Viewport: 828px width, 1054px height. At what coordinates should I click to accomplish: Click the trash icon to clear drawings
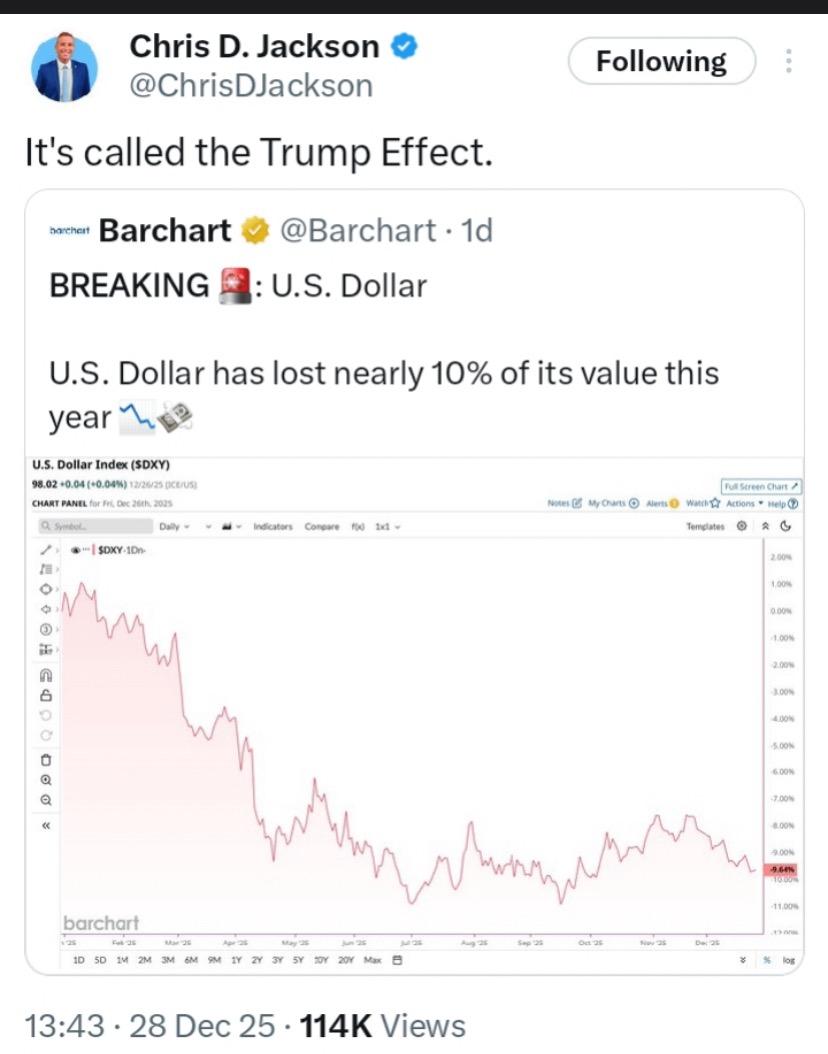point(45,758)
